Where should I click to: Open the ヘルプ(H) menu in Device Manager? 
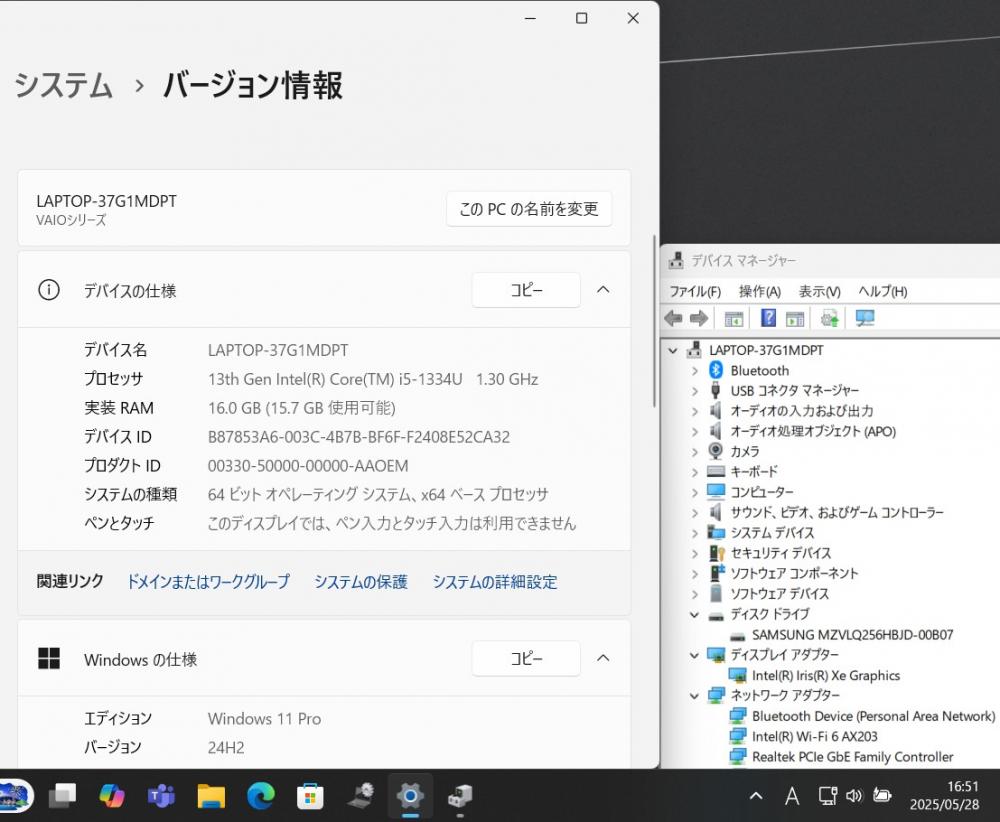click(x=883, y=291)
